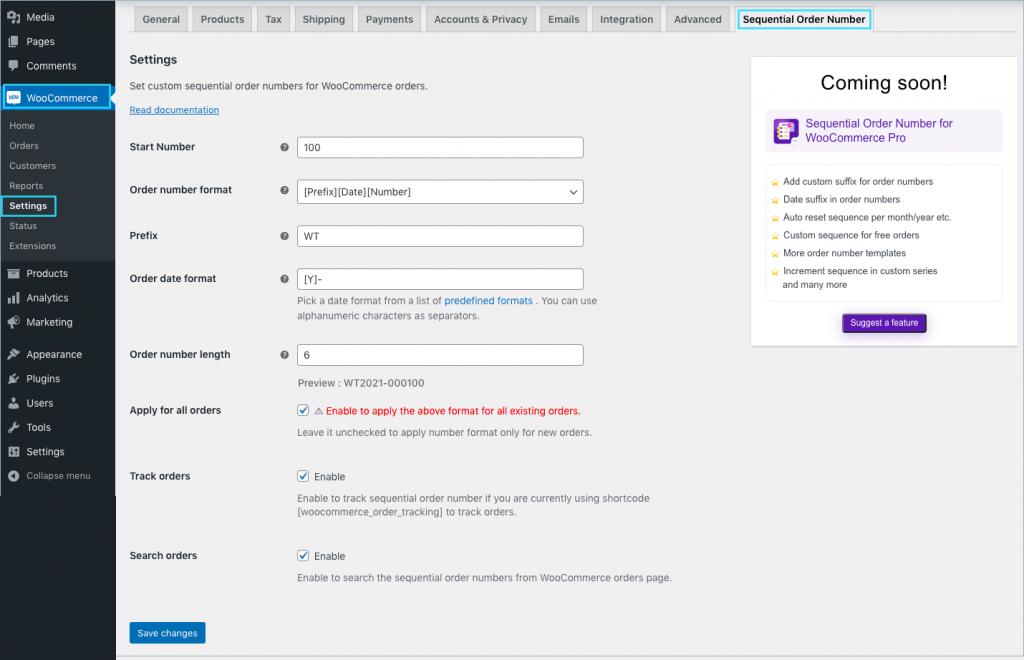Click the Collapse menu arrow icon
Image resolution: width=1024 pixels, height=660 pixels.
pyautogui.click(x=13, y=476)
